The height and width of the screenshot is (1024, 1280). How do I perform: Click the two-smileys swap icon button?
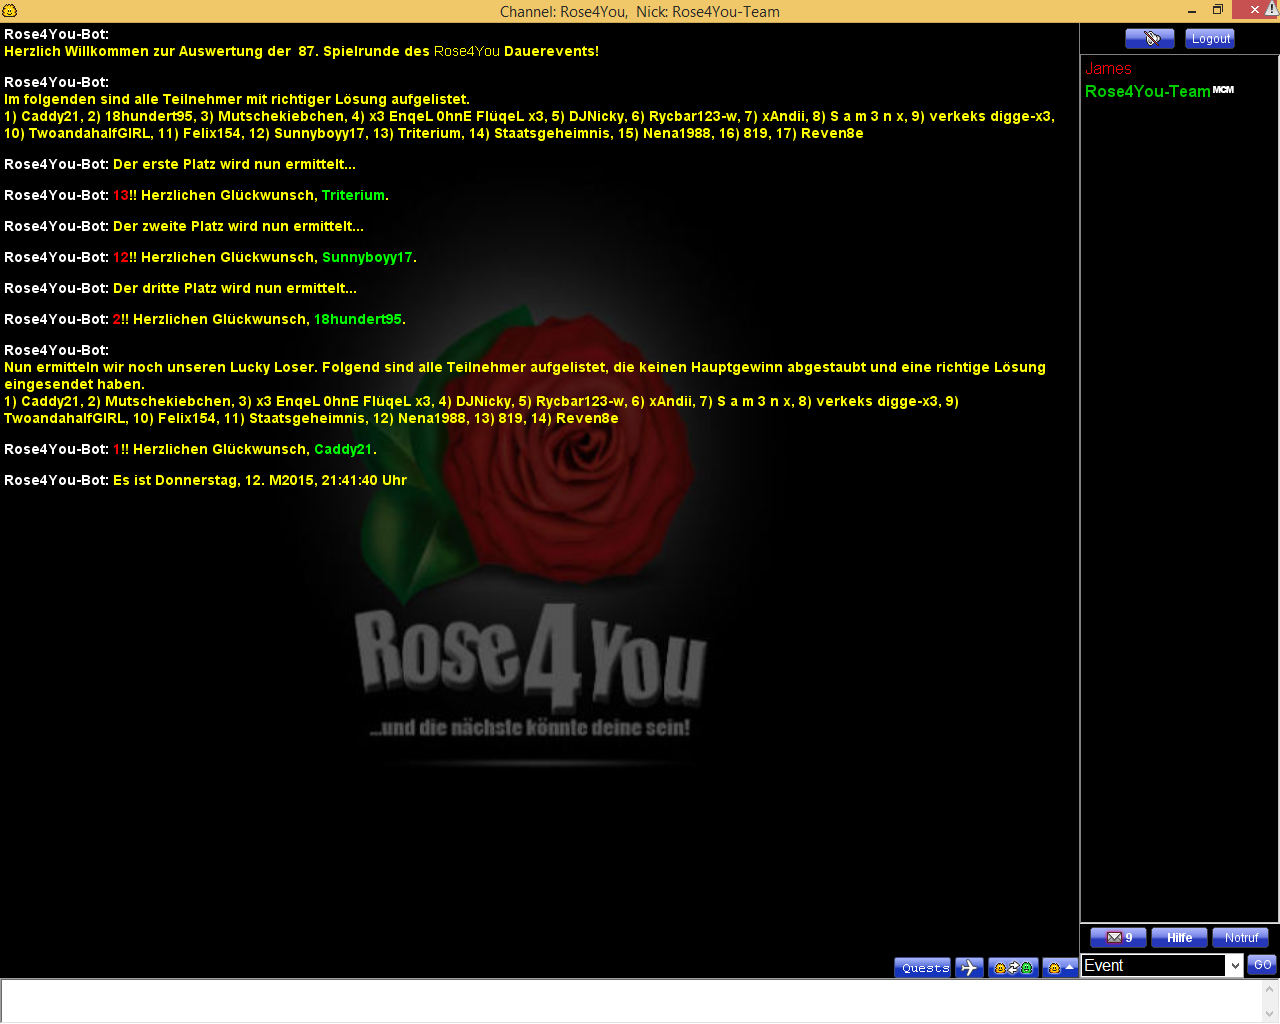pos(1012,967)
